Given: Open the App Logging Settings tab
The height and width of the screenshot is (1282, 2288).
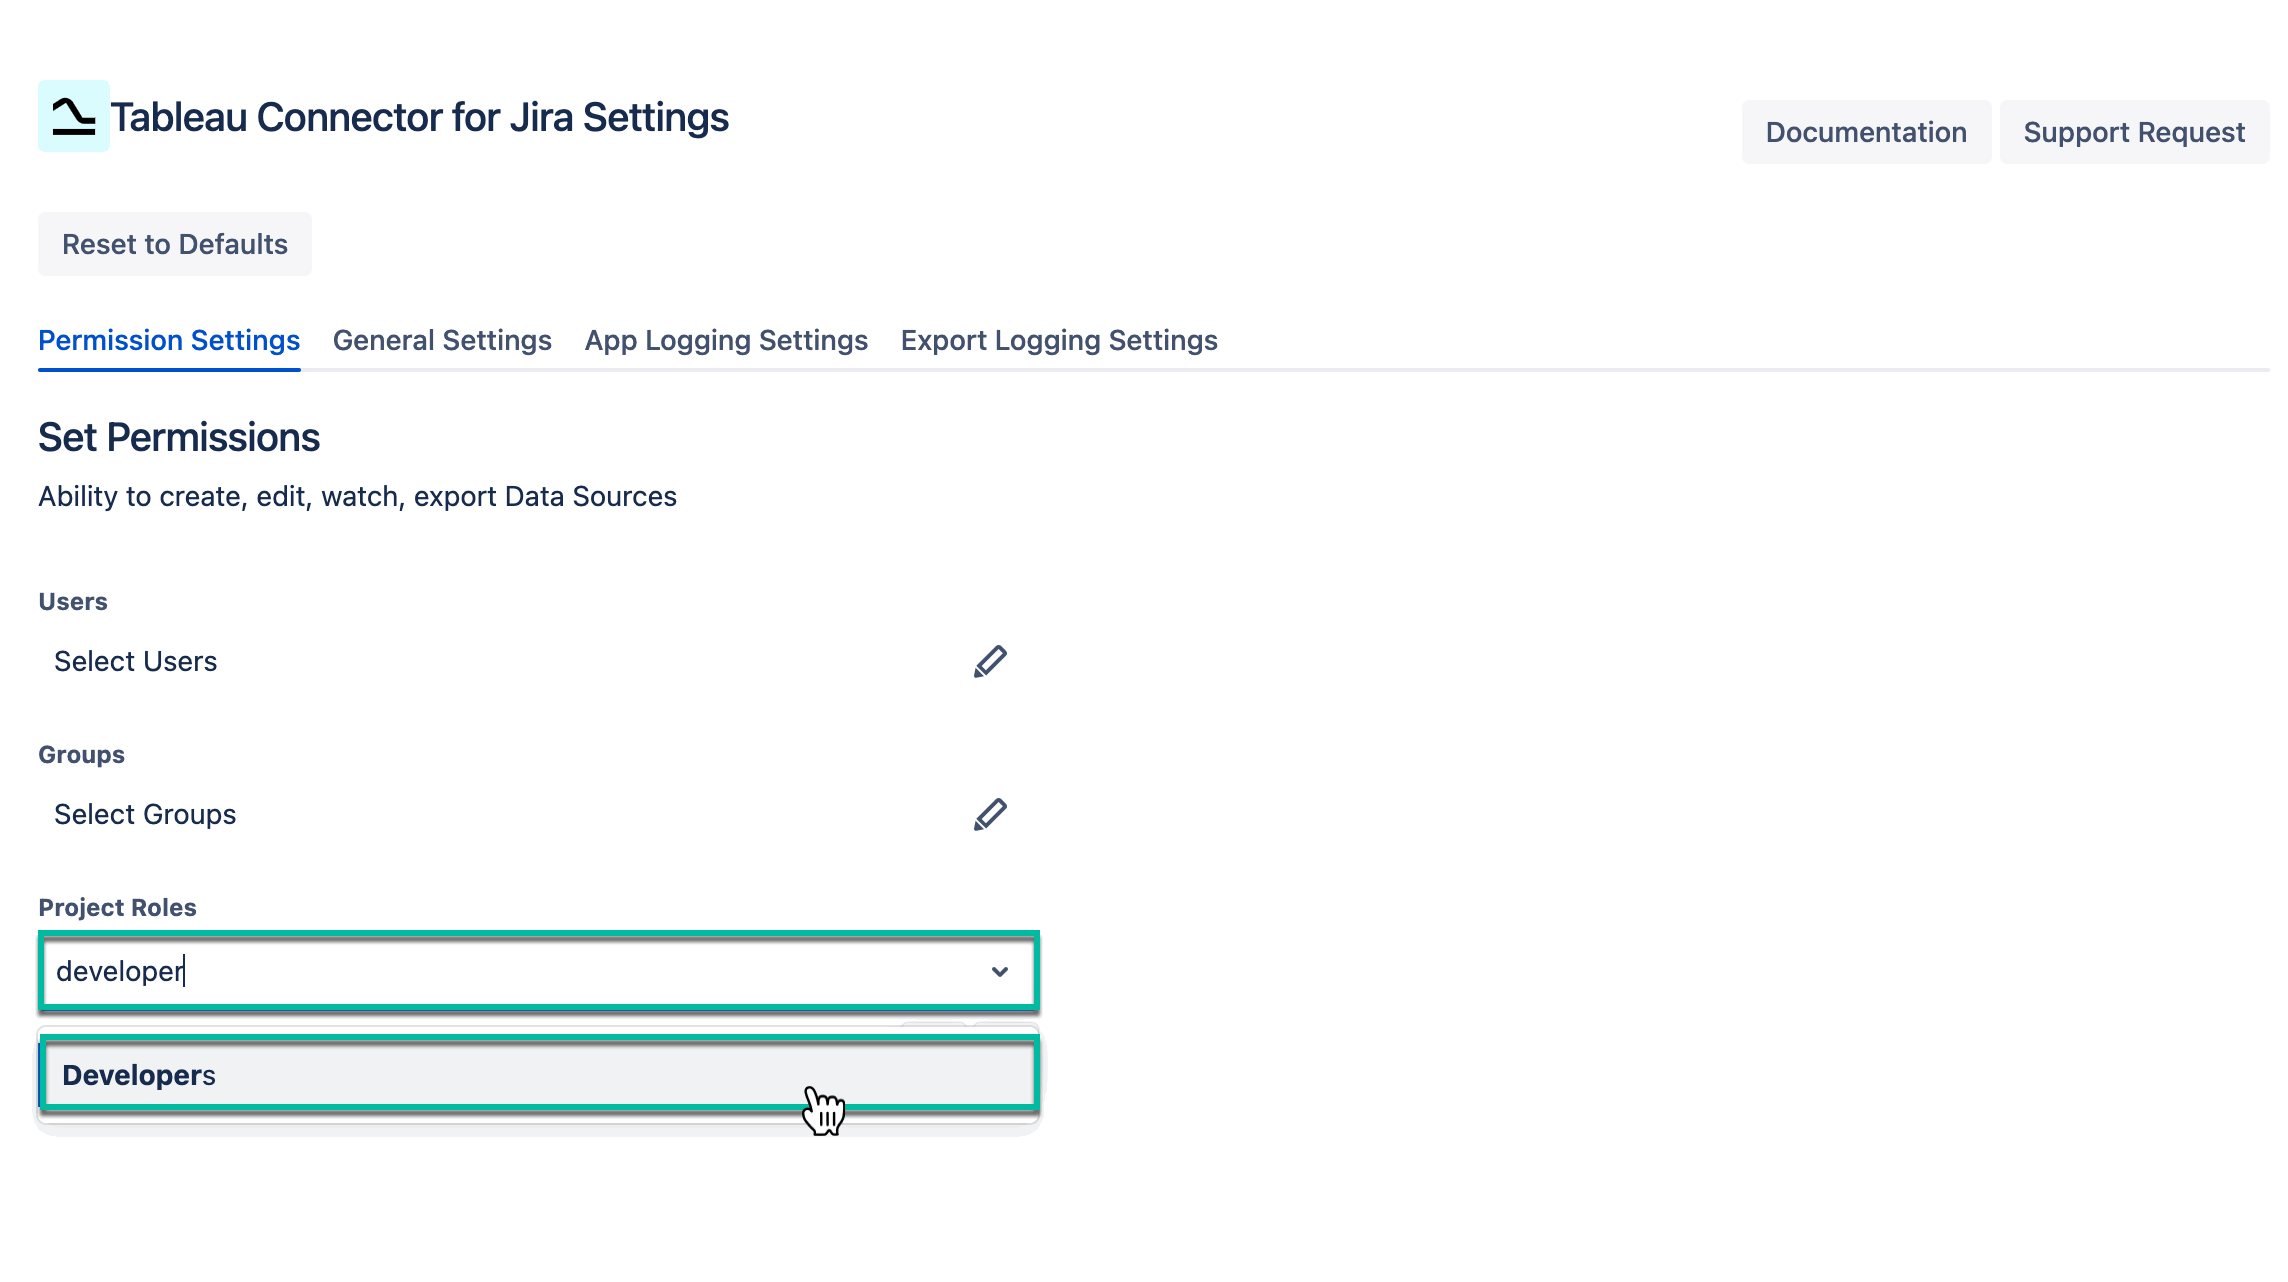Looking at the screenshot, I should coord(726,340).
